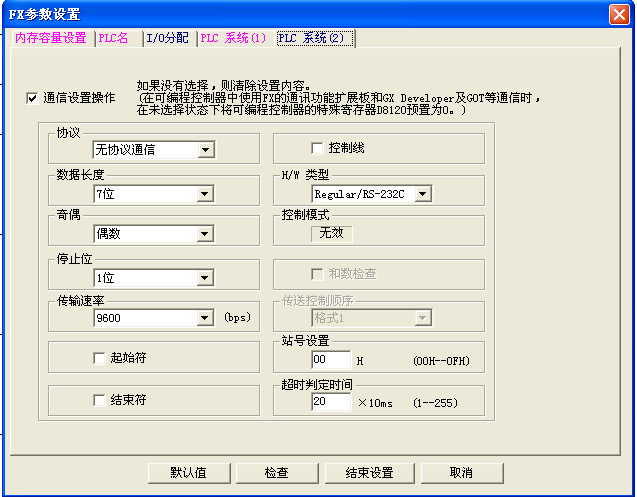
Task: Open the 传输速率 baud rate dropdown
Action: 205,318
